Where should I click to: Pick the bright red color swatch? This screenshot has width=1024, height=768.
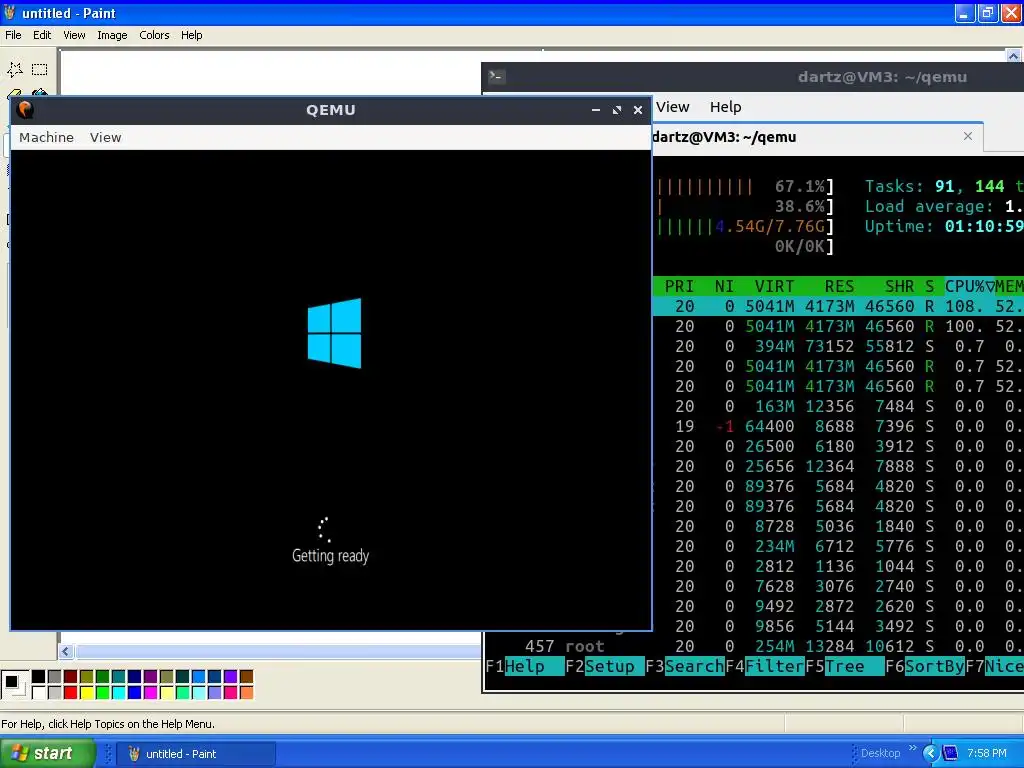(x=71, y=692)
